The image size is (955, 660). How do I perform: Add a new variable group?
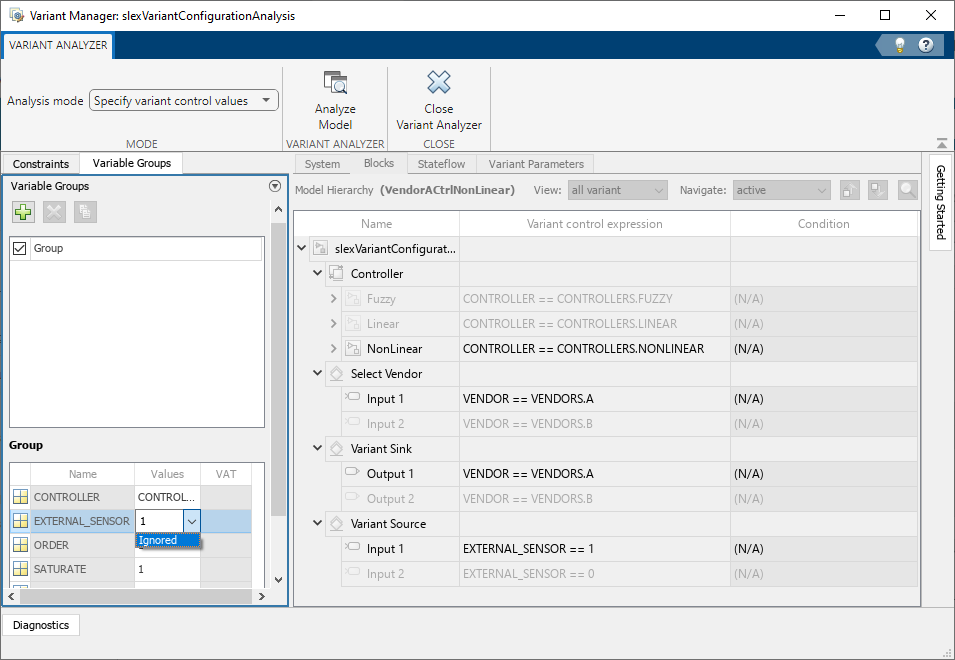click(x=22, y=211)
